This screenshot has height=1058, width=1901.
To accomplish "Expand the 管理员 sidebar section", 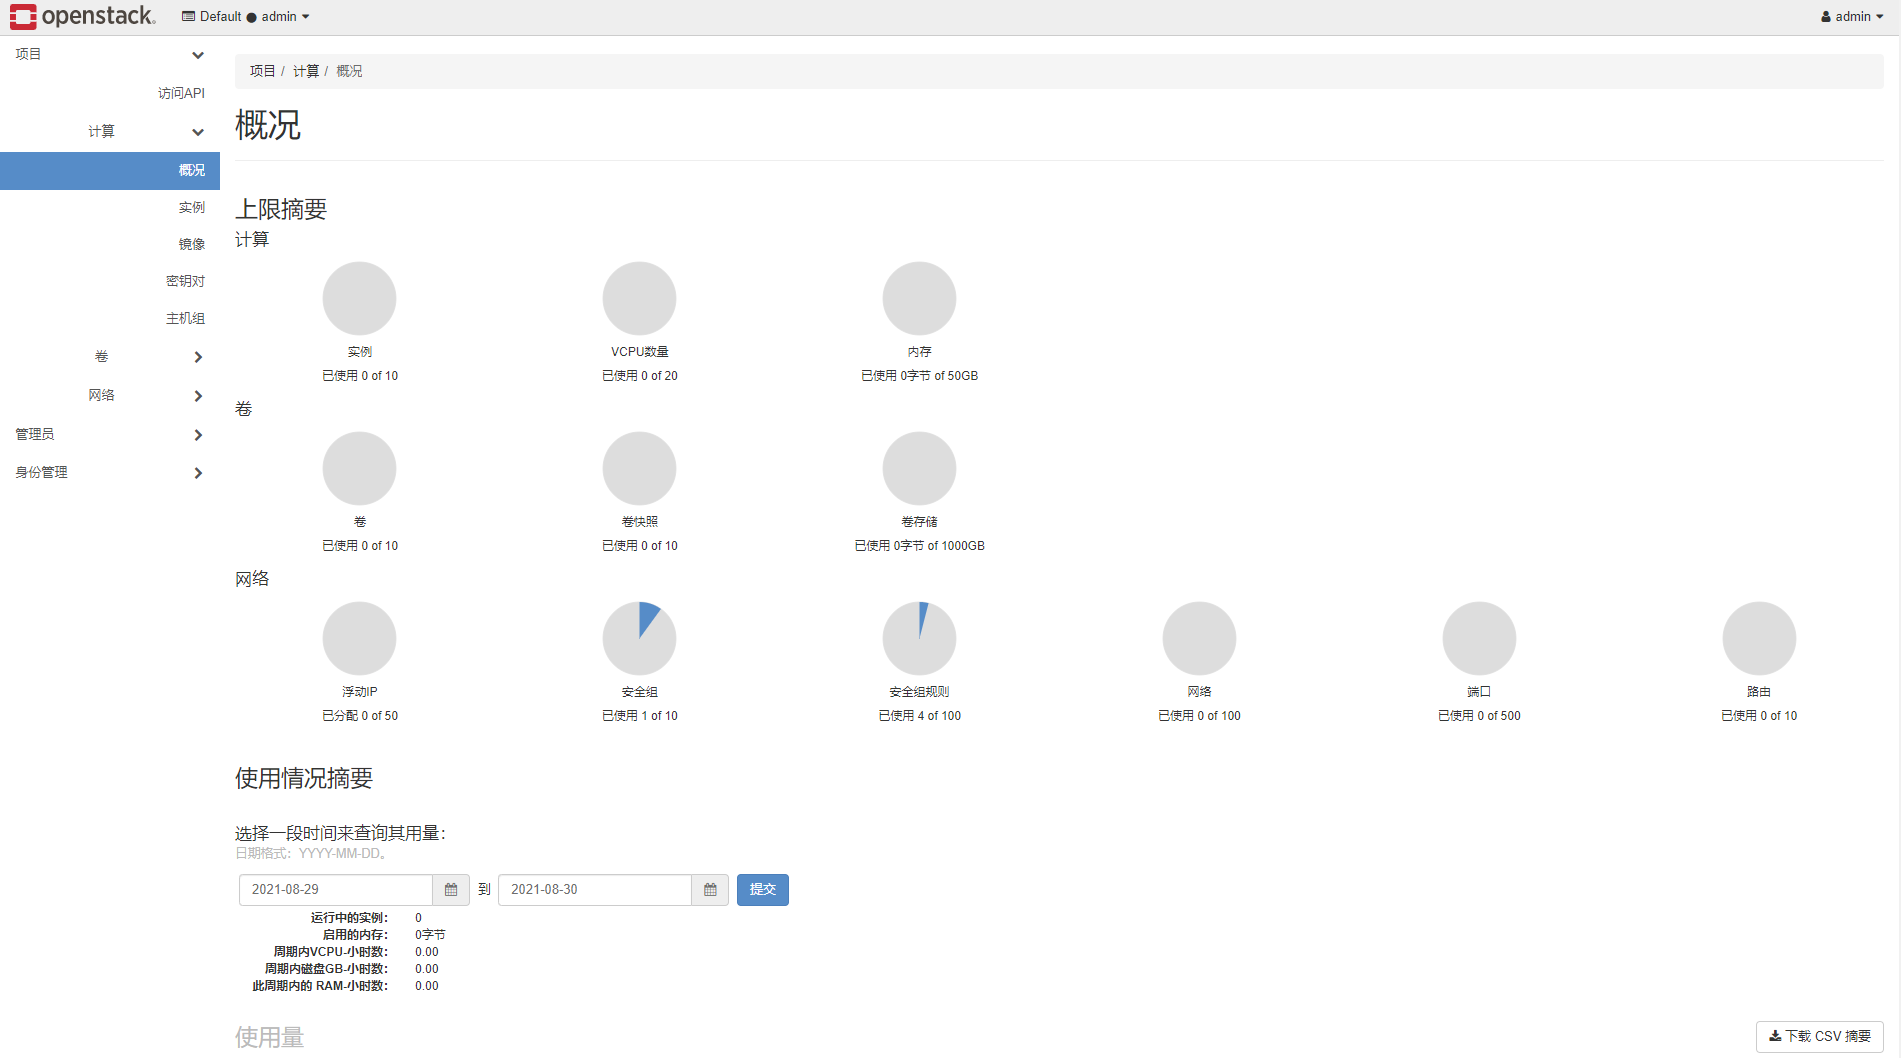I will [110, 434].
